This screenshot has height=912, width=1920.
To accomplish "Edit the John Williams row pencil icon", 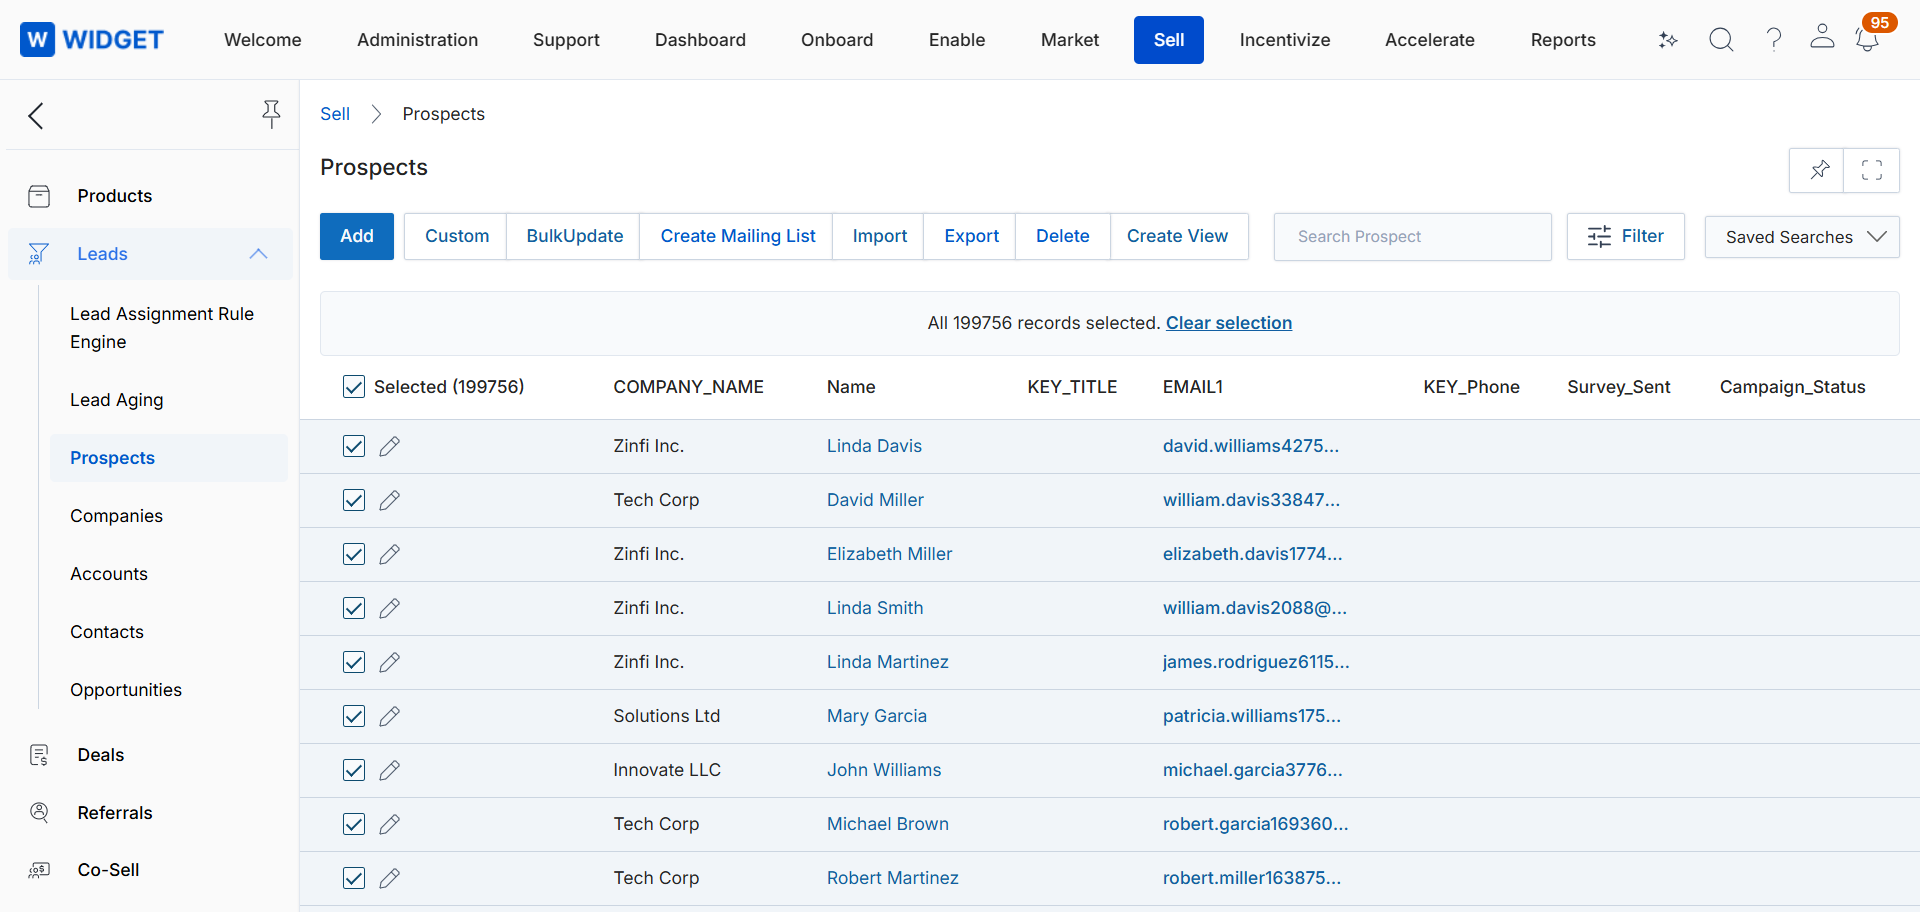I will pos(390,770).
